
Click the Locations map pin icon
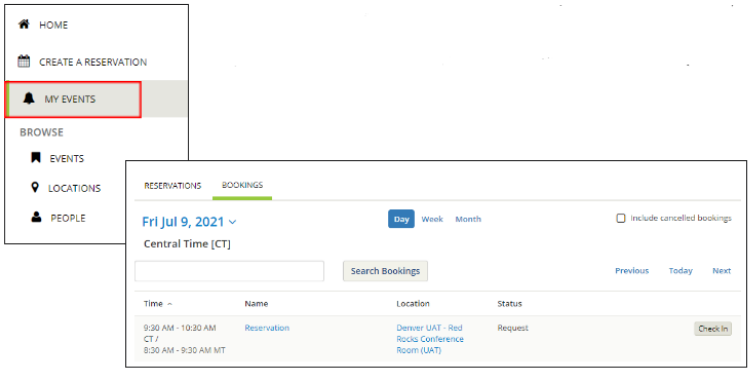point(35,187)
